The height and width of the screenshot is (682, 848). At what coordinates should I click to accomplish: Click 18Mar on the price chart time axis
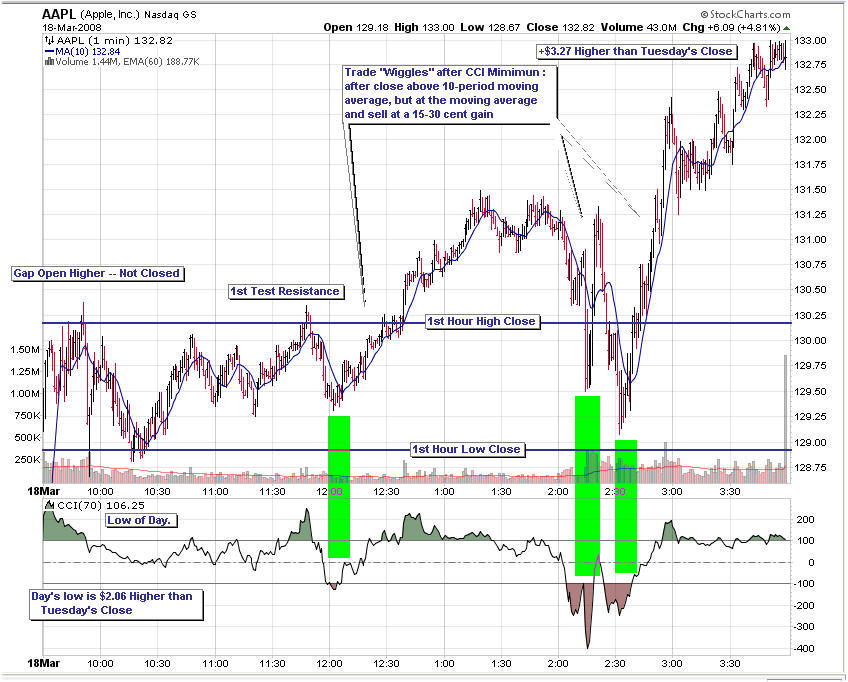coord(44,492)
